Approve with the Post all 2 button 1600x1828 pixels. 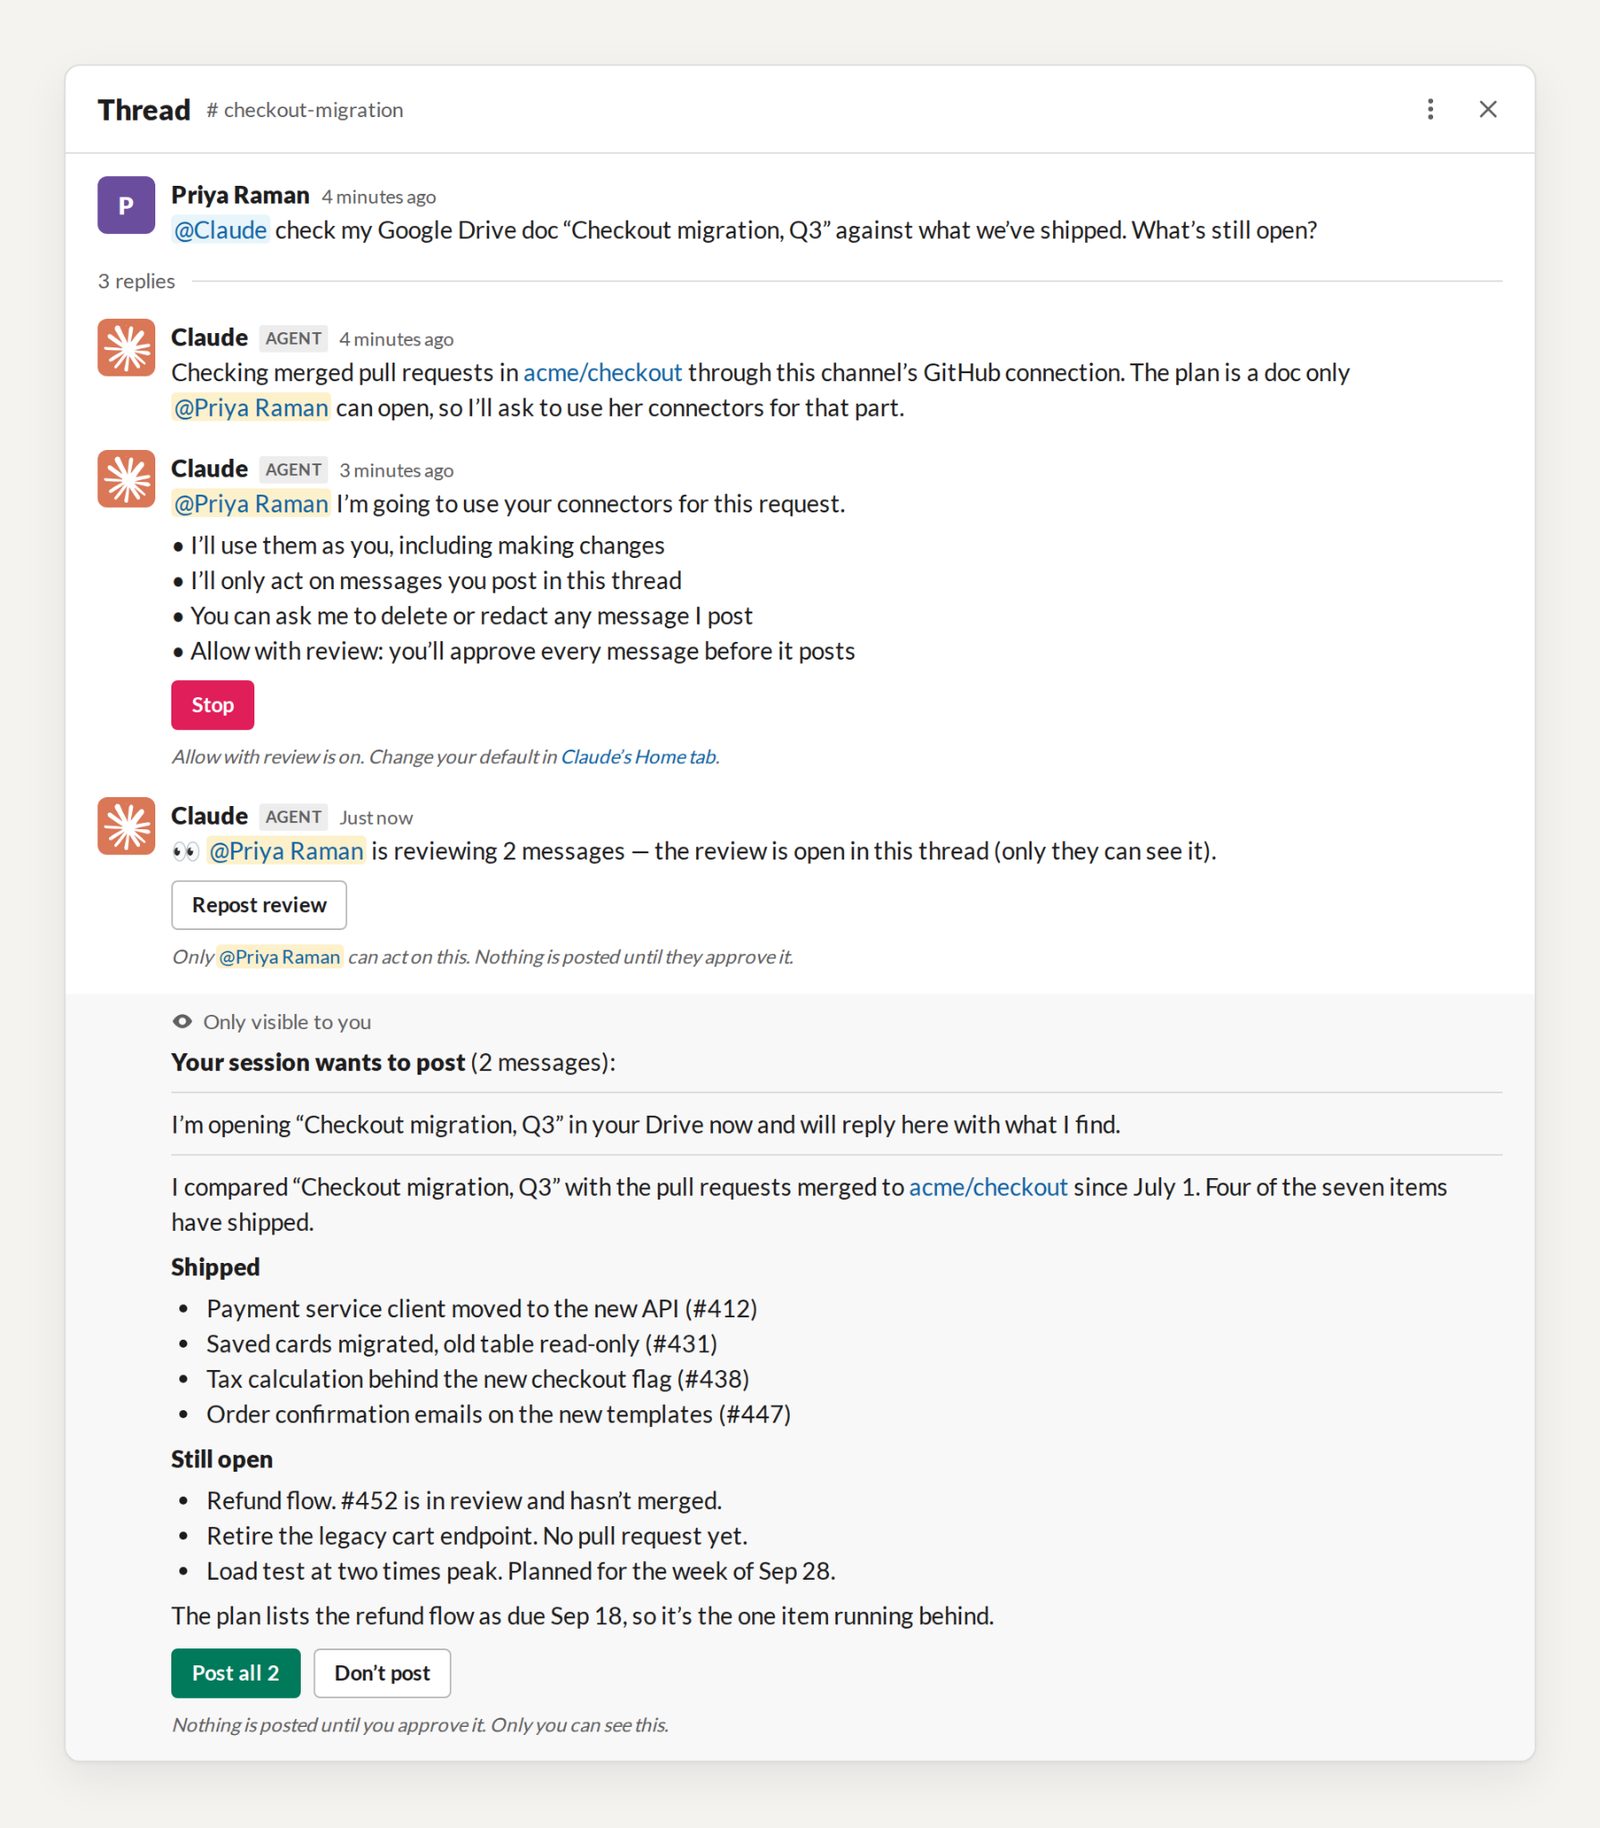[x=235, y=1673]
